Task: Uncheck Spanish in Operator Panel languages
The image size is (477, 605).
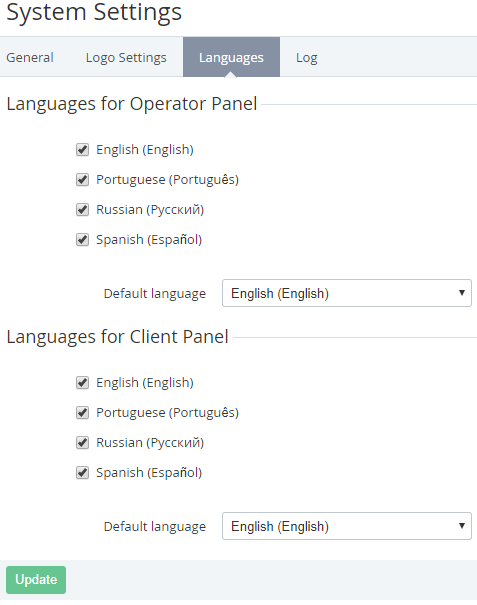Action: coord(82,240)
